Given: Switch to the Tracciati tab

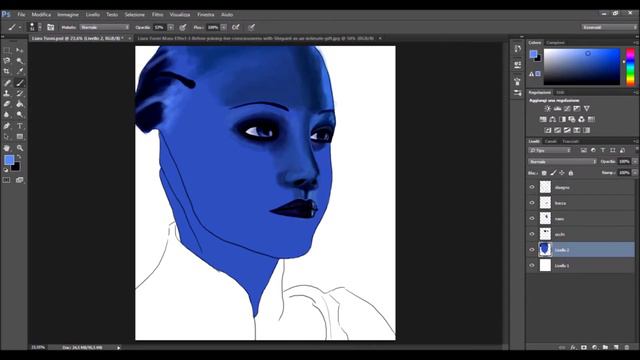Looking at the screenshot, I should pos(571,142).
